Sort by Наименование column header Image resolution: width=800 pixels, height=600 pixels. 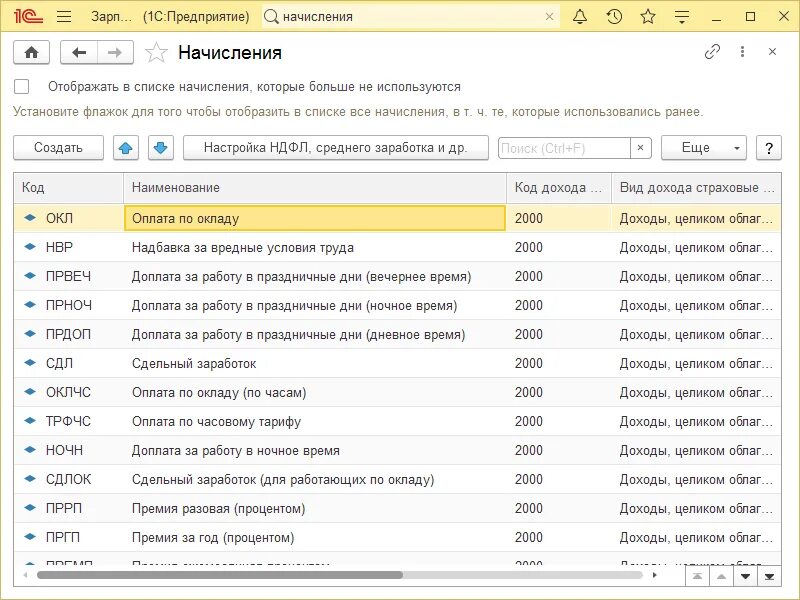pyautogui.click(x=315, y=188)
